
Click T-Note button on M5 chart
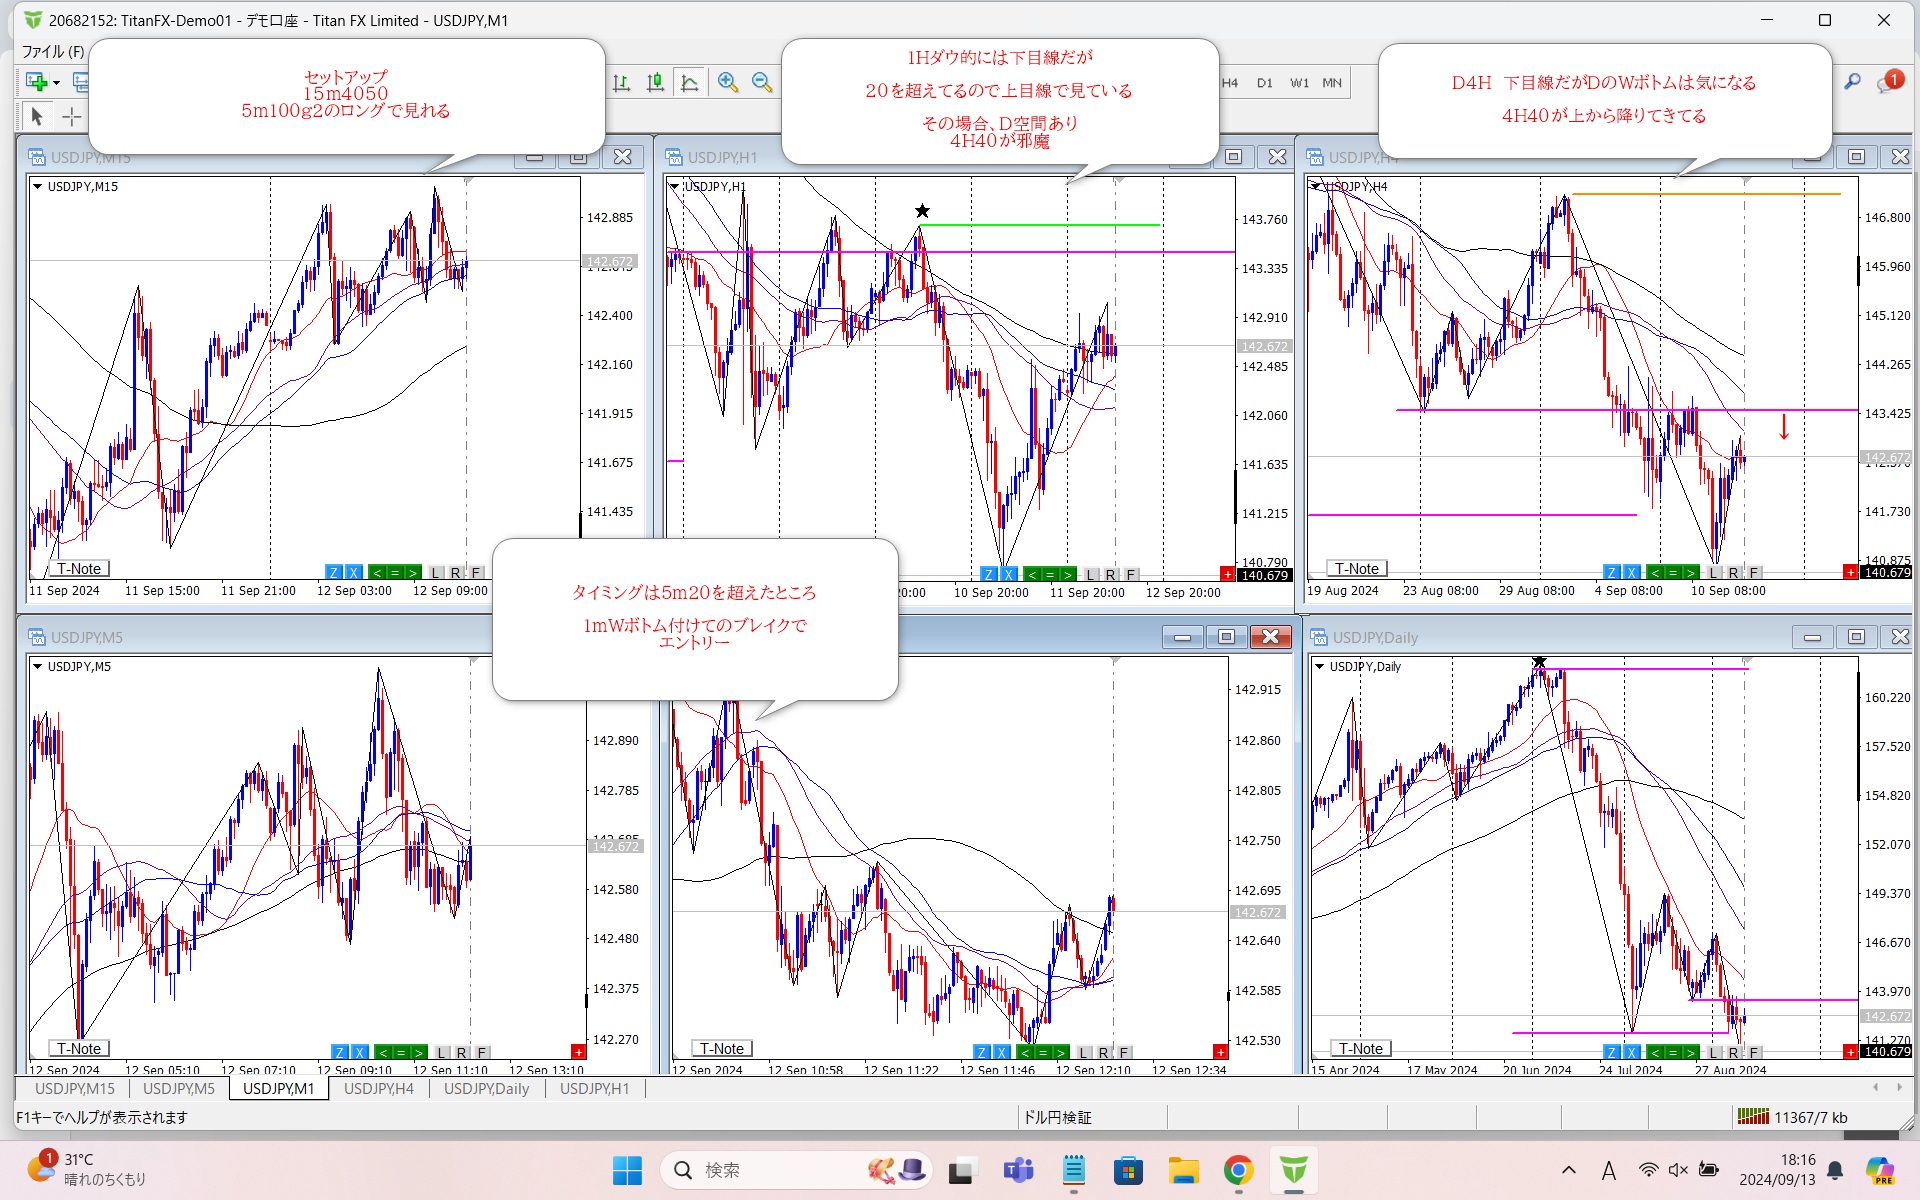pyautogui.click(x=79, y=1049)
